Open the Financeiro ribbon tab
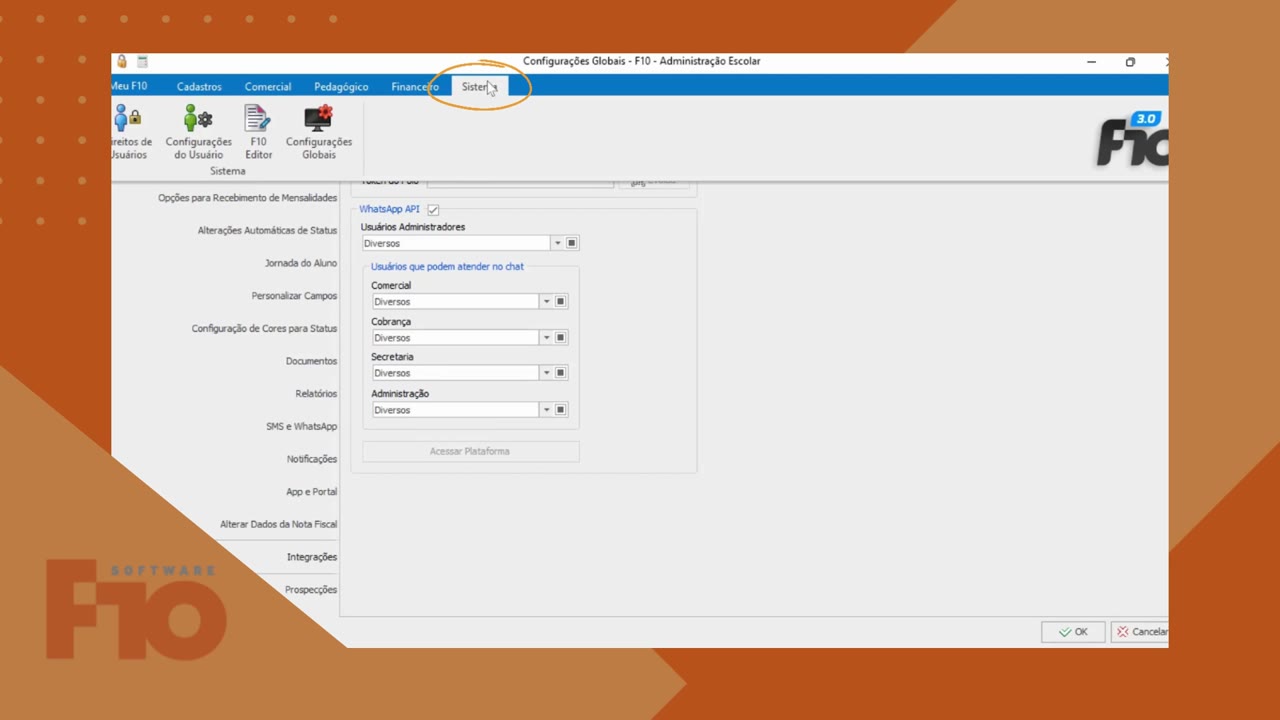Image resolution: width=1280 pixels, height=720 pixels. click(x=415, y=87)
